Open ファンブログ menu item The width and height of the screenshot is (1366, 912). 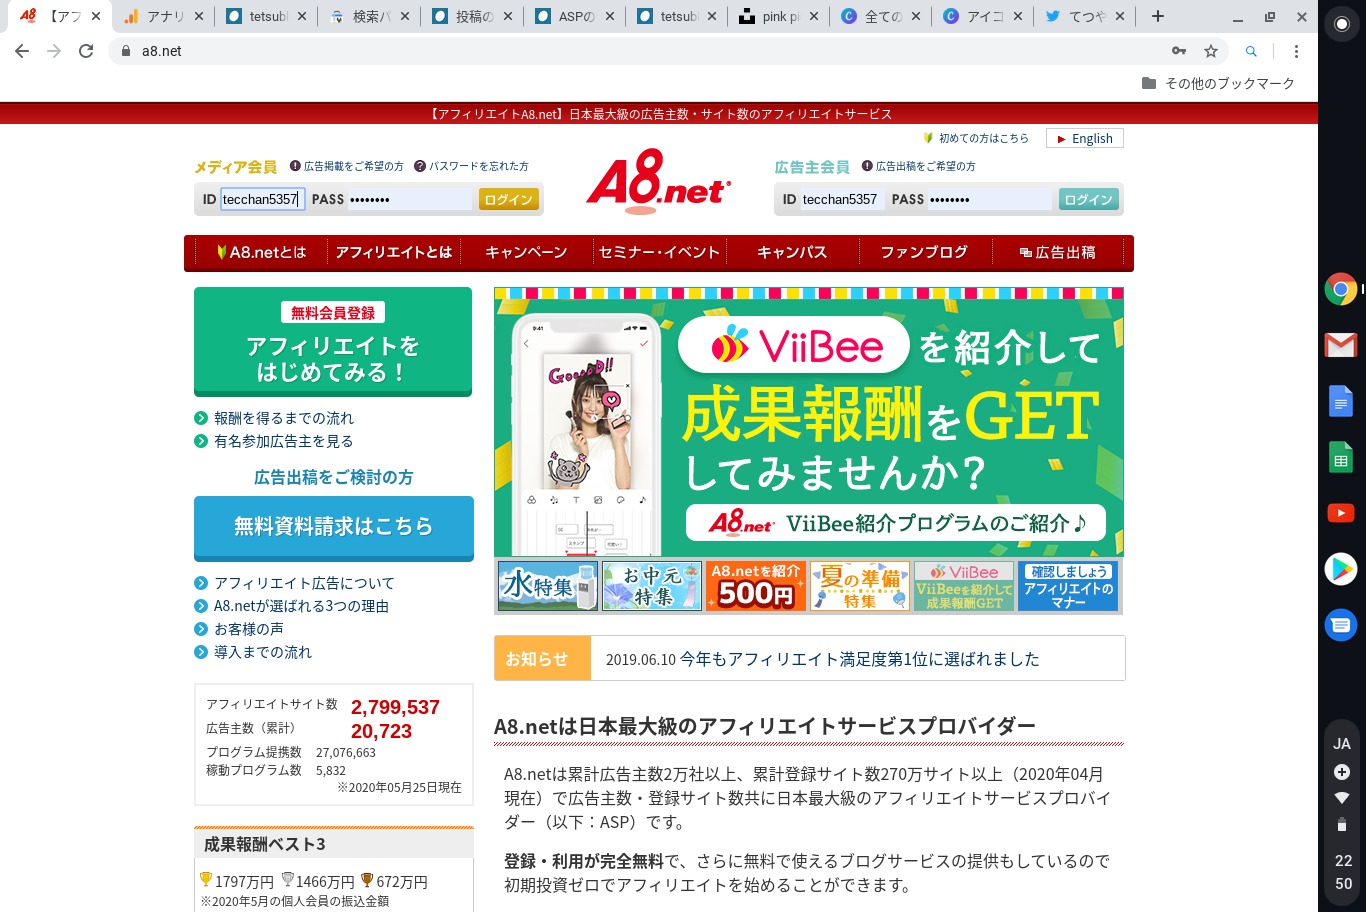click(x=924, y=252)
